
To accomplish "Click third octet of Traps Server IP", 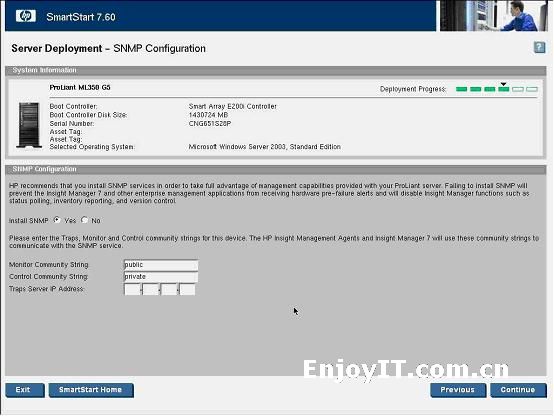I will (x=169, y=289).
